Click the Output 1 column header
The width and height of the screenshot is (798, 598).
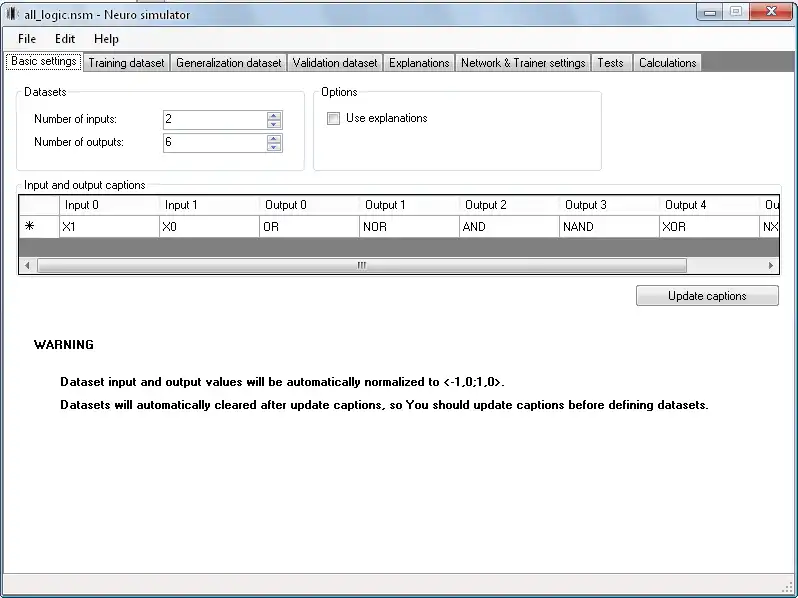point(409,205)
